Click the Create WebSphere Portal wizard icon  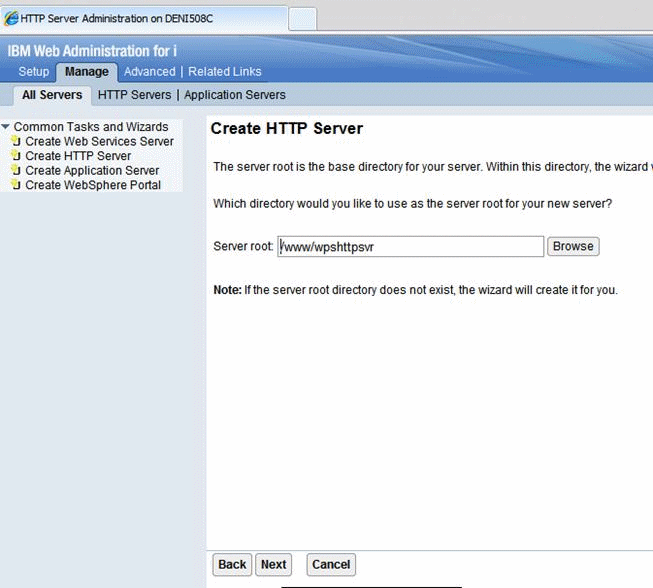(16, 184)
